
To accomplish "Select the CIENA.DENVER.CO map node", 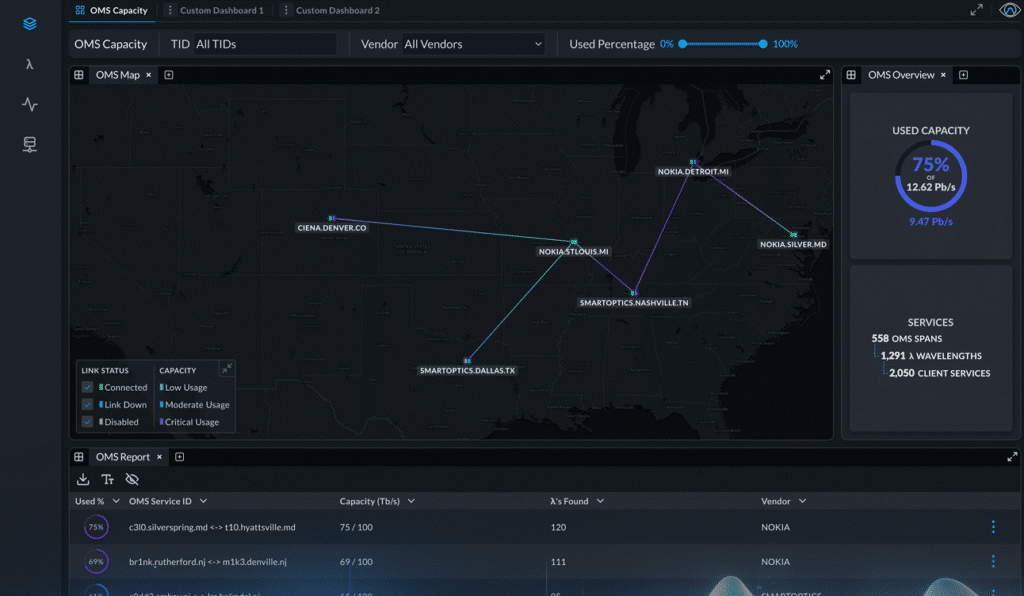I will click(332, 218).
